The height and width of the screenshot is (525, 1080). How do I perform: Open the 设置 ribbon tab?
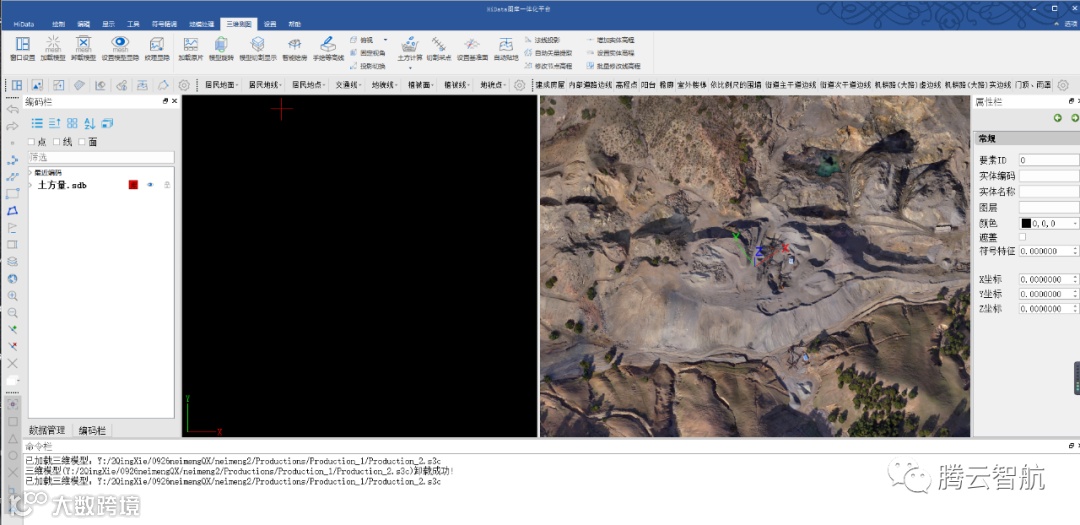pyautogui.click(x=270, y=24)
